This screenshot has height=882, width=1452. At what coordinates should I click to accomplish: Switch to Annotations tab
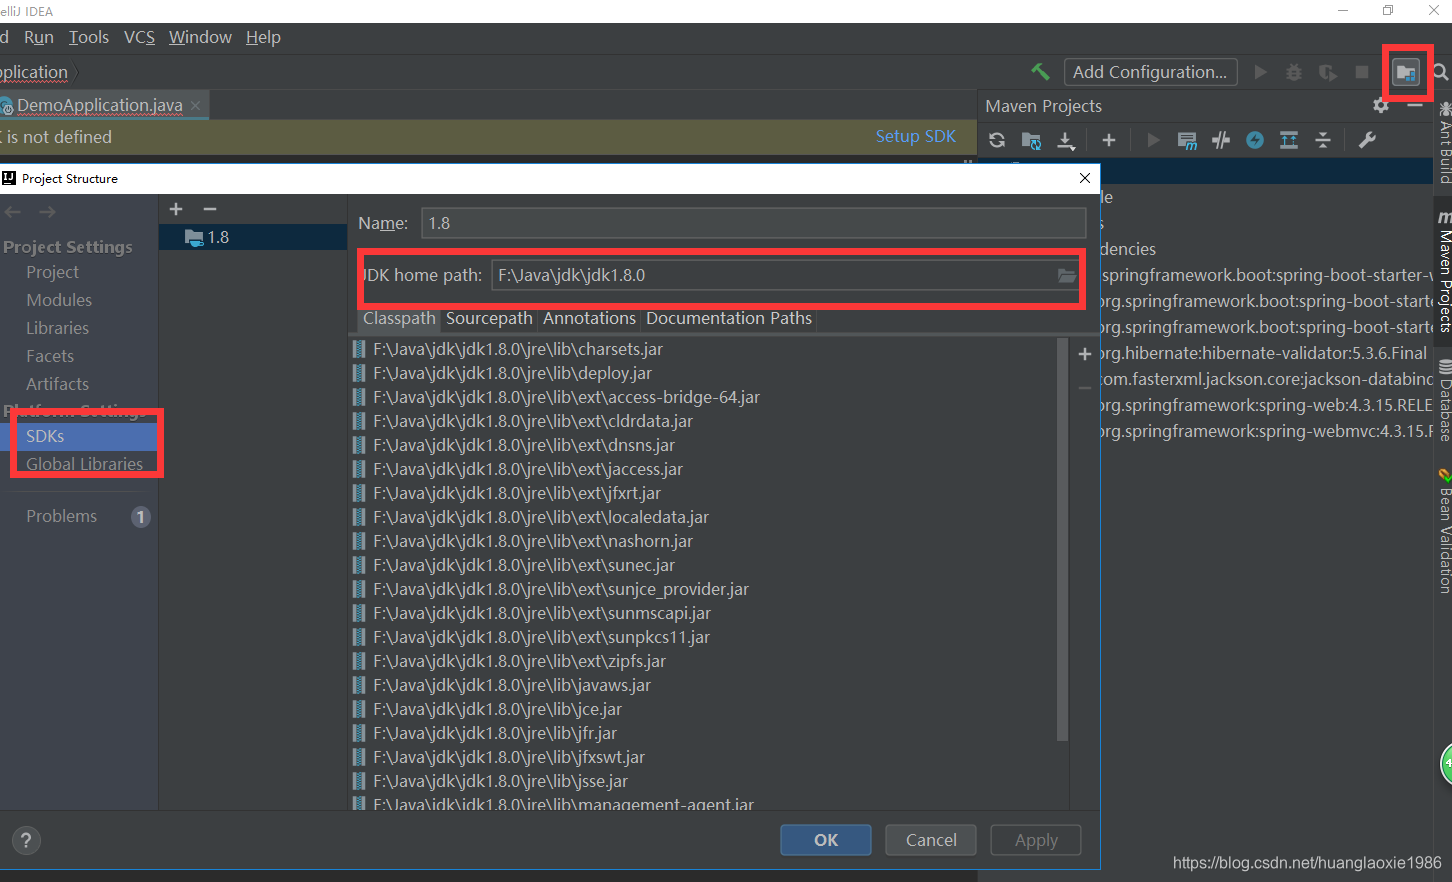point(589,318)
